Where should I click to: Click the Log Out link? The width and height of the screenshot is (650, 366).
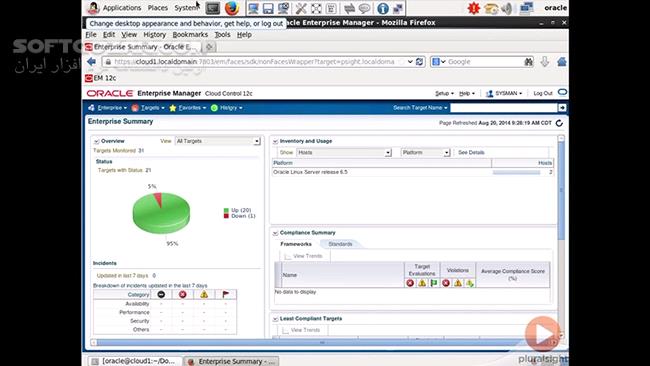(543, 94)
